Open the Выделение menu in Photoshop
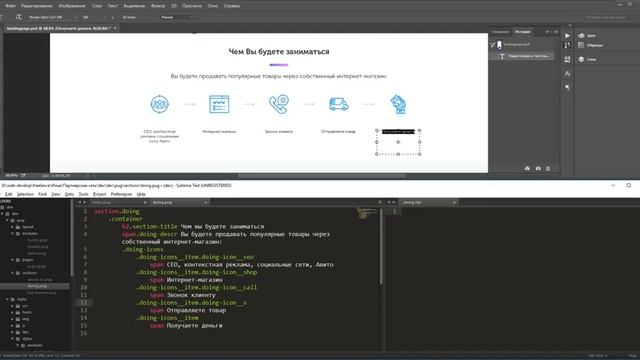The height and width of the screenshot is (360, 640). (134, 6)
